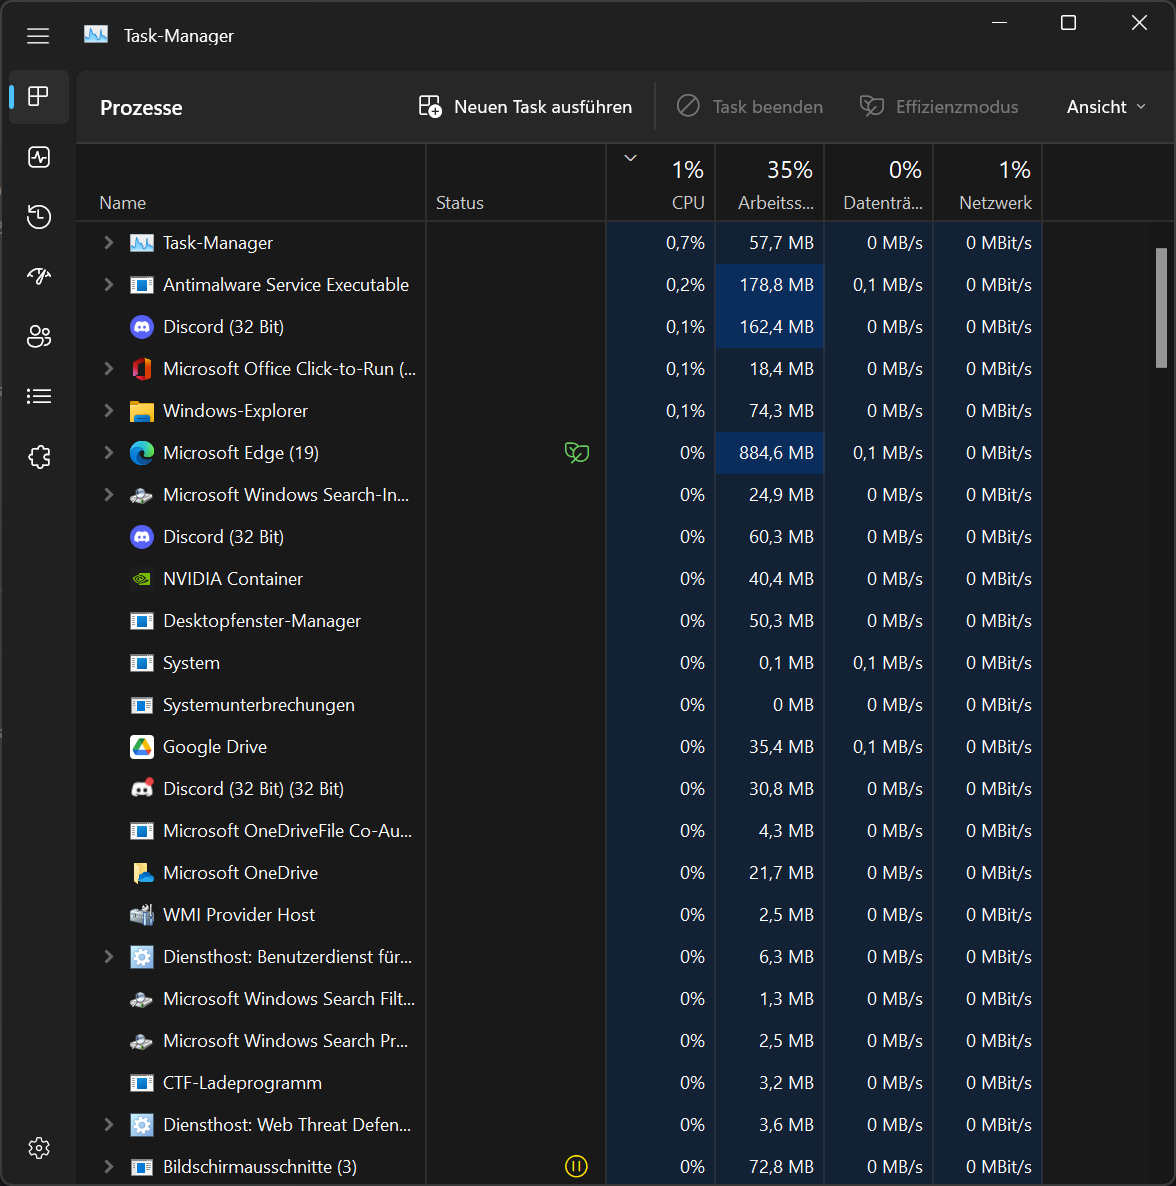Click the Diensthost: Web Threat Defen... gear icon
Screen dimensions: 1176x1186
[141, 1125]
